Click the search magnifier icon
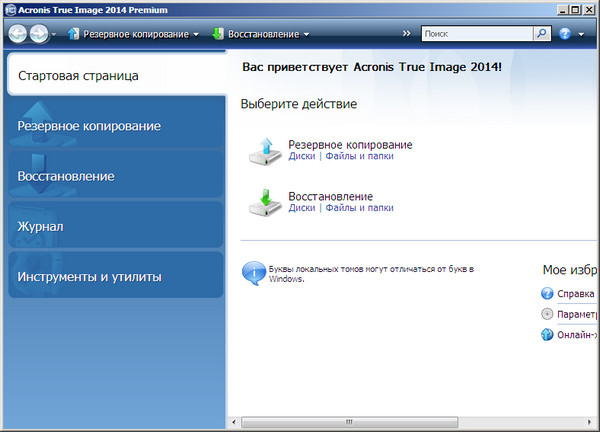The image size is (600, 432). click(x=541, y=33)
